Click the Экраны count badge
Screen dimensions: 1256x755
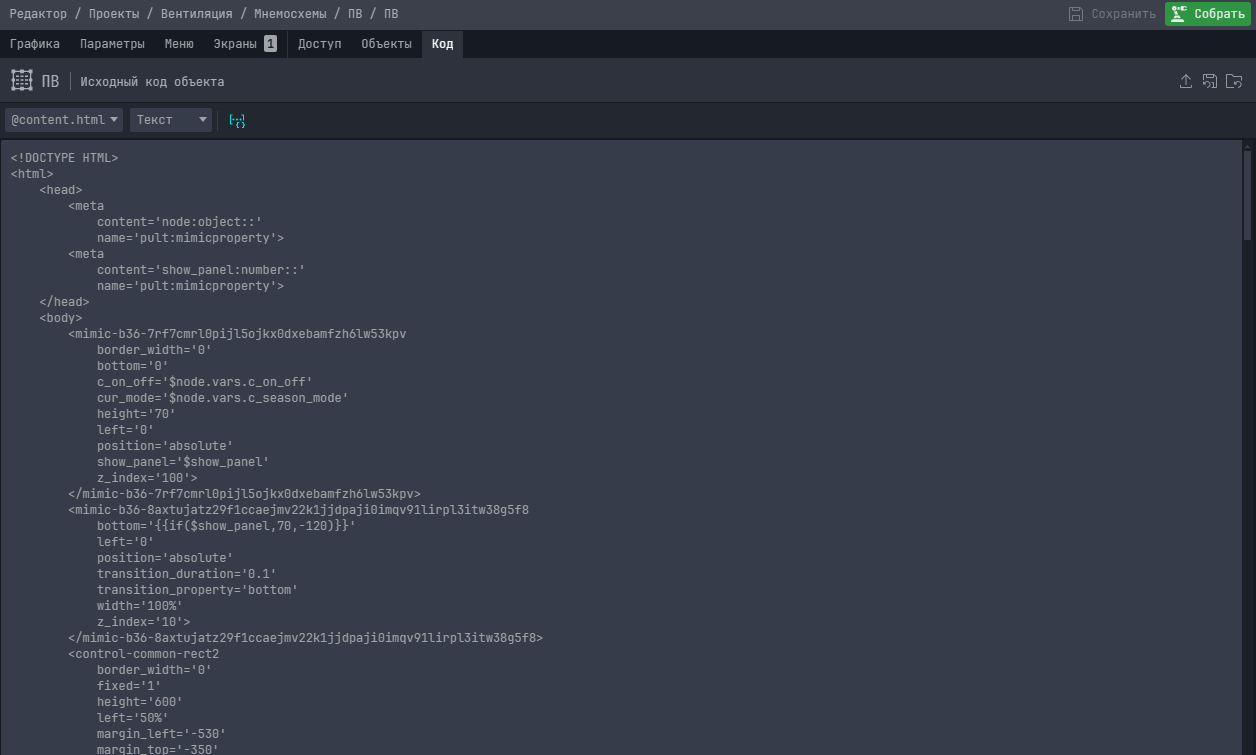point(270,44)
